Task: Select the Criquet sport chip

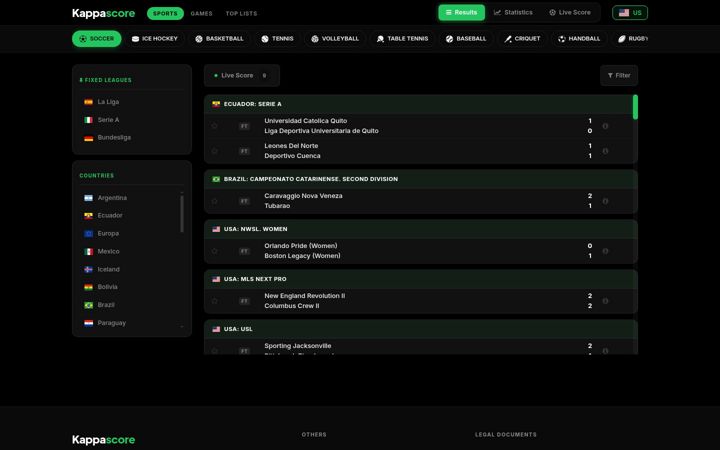Action: tap(522, 39)
